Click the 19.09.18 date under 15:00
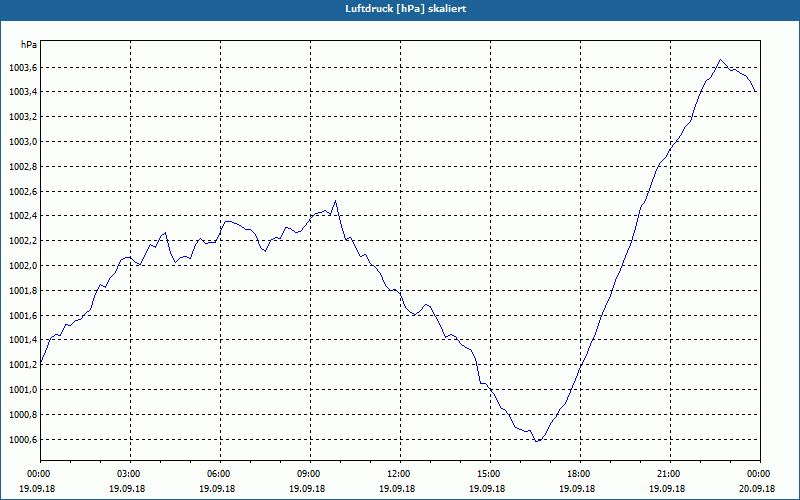Image resolution: width=800 pixels, height=500 pixels. (487, 488)
